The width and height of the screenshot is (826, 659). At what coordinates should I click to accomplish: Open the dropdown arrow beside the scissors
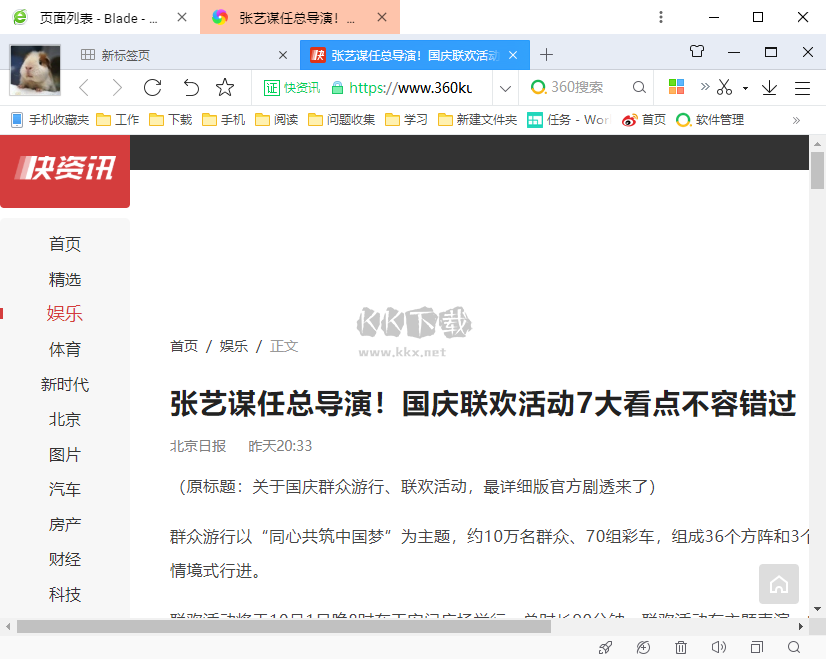pos(745,88)
